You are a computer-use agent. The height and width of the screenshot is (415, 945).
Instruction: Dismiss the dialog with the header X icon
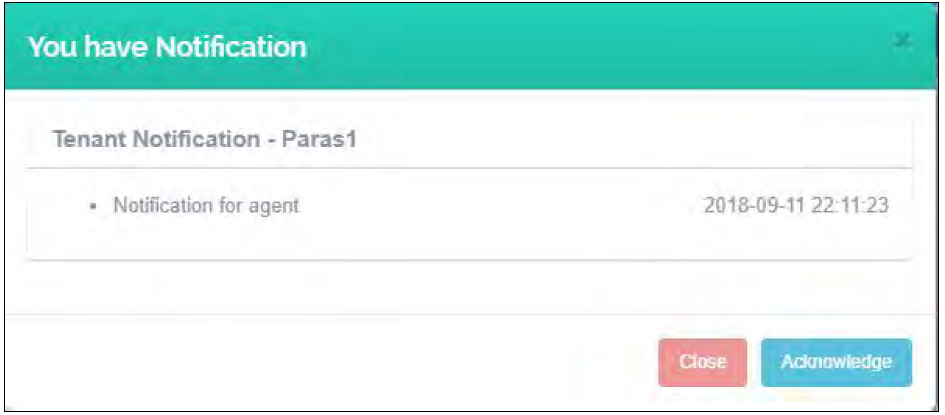point(902,41)
